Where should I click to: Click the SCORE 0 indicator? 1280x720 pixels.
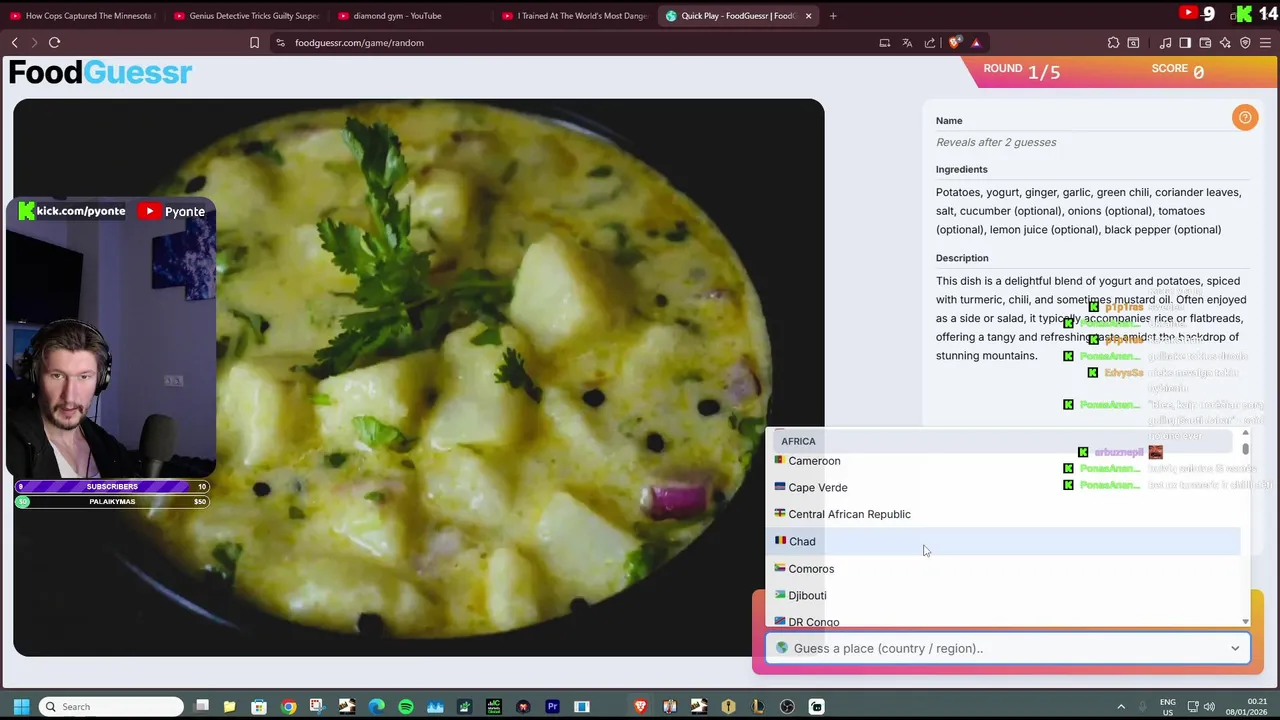click(x=1178, y=71)
